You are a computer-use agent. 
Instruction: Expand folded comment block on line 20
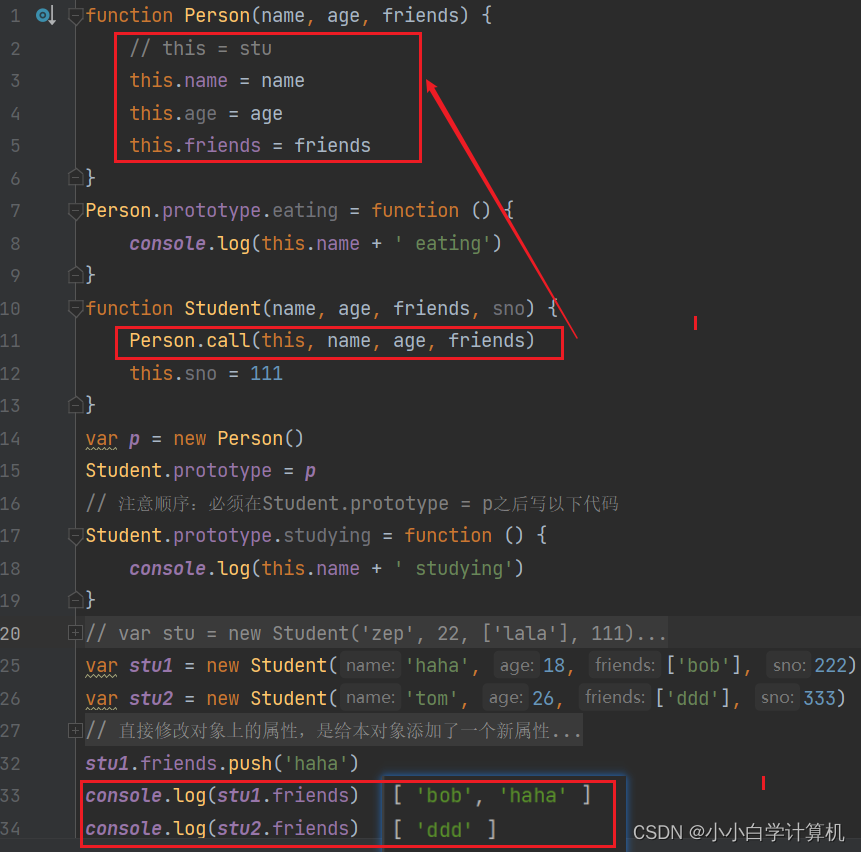[75, 633]
